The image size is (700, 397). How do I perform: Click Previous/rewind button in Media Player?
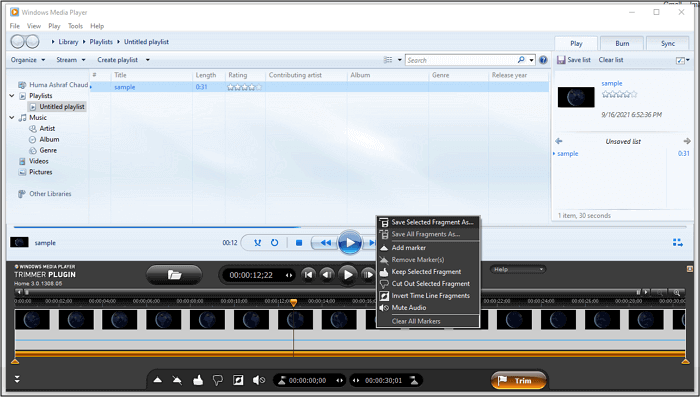tap(325, 242)
